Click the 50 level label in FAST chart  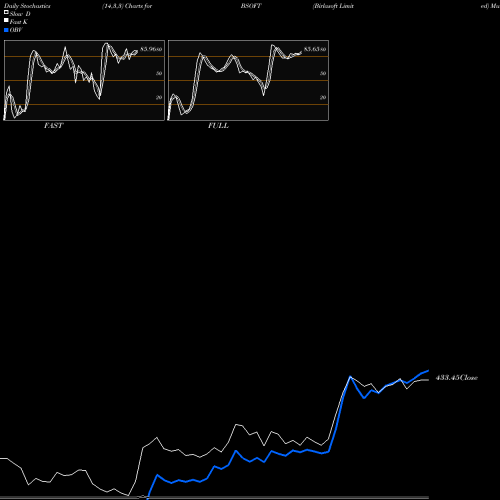[159, 73]
